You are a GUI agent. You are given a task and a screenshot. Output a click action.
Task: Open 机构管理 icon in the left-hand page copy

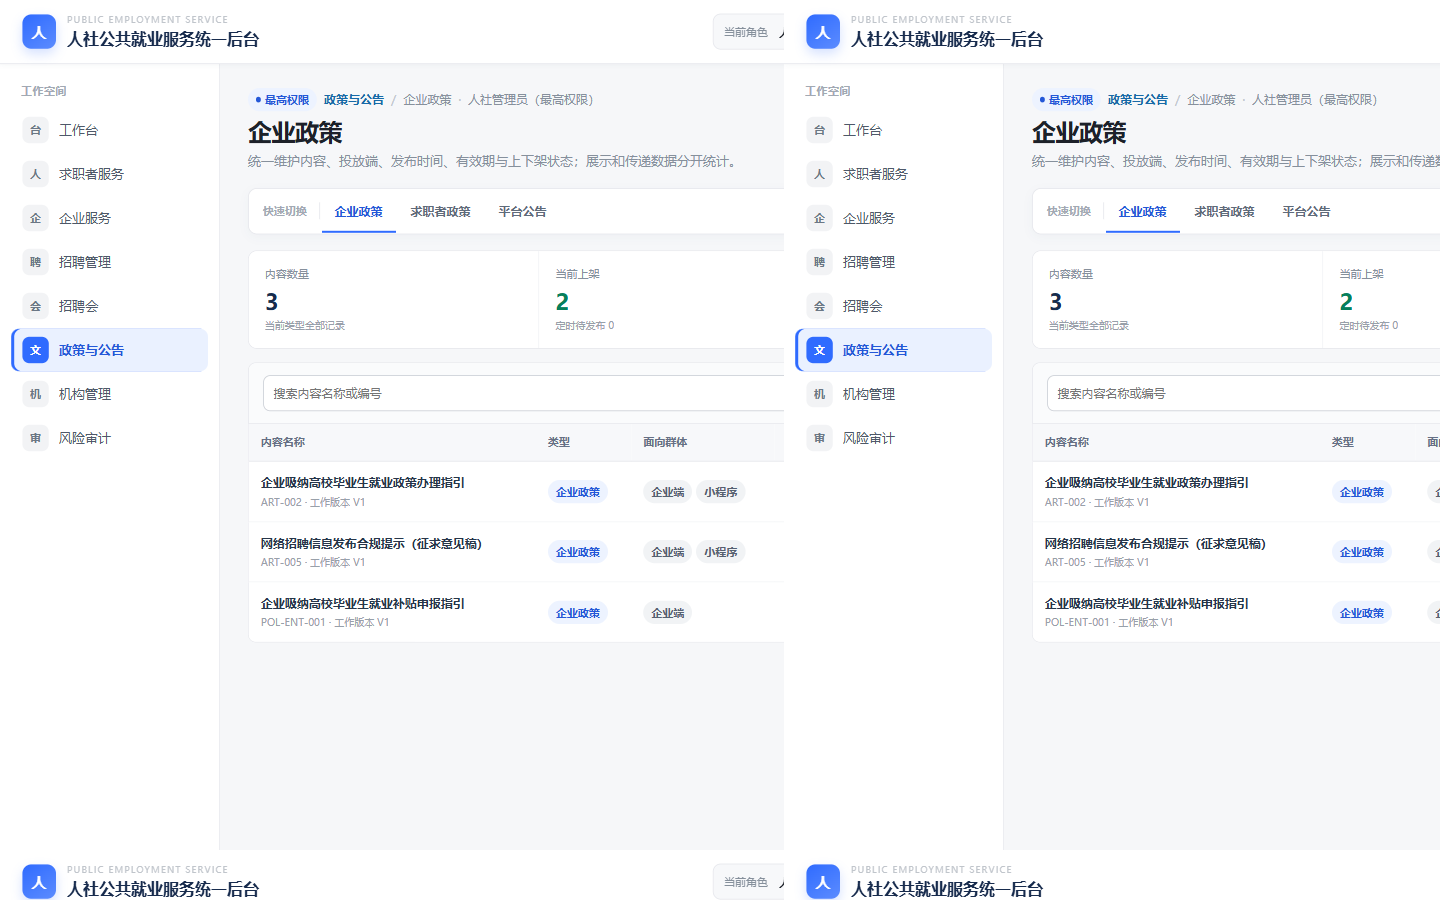point(36,394)
